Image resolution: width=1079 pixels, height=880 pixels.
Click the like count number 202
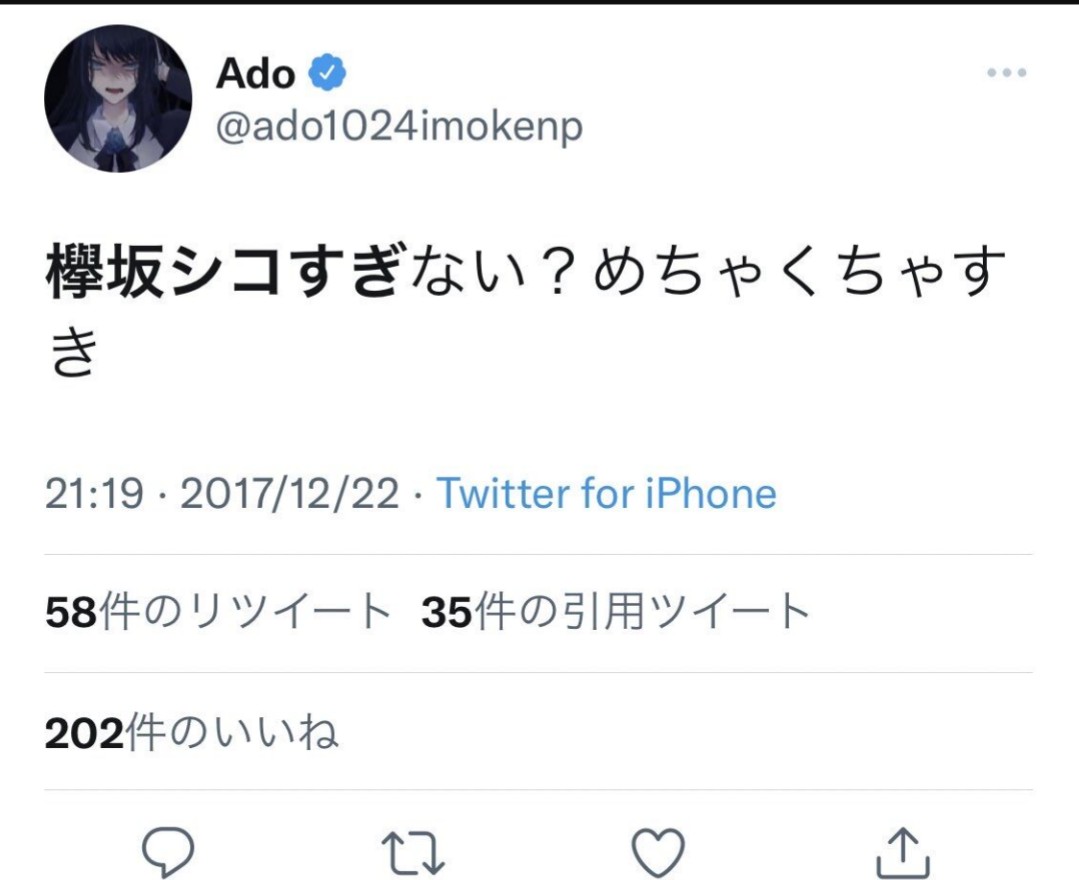coord(85,733)
